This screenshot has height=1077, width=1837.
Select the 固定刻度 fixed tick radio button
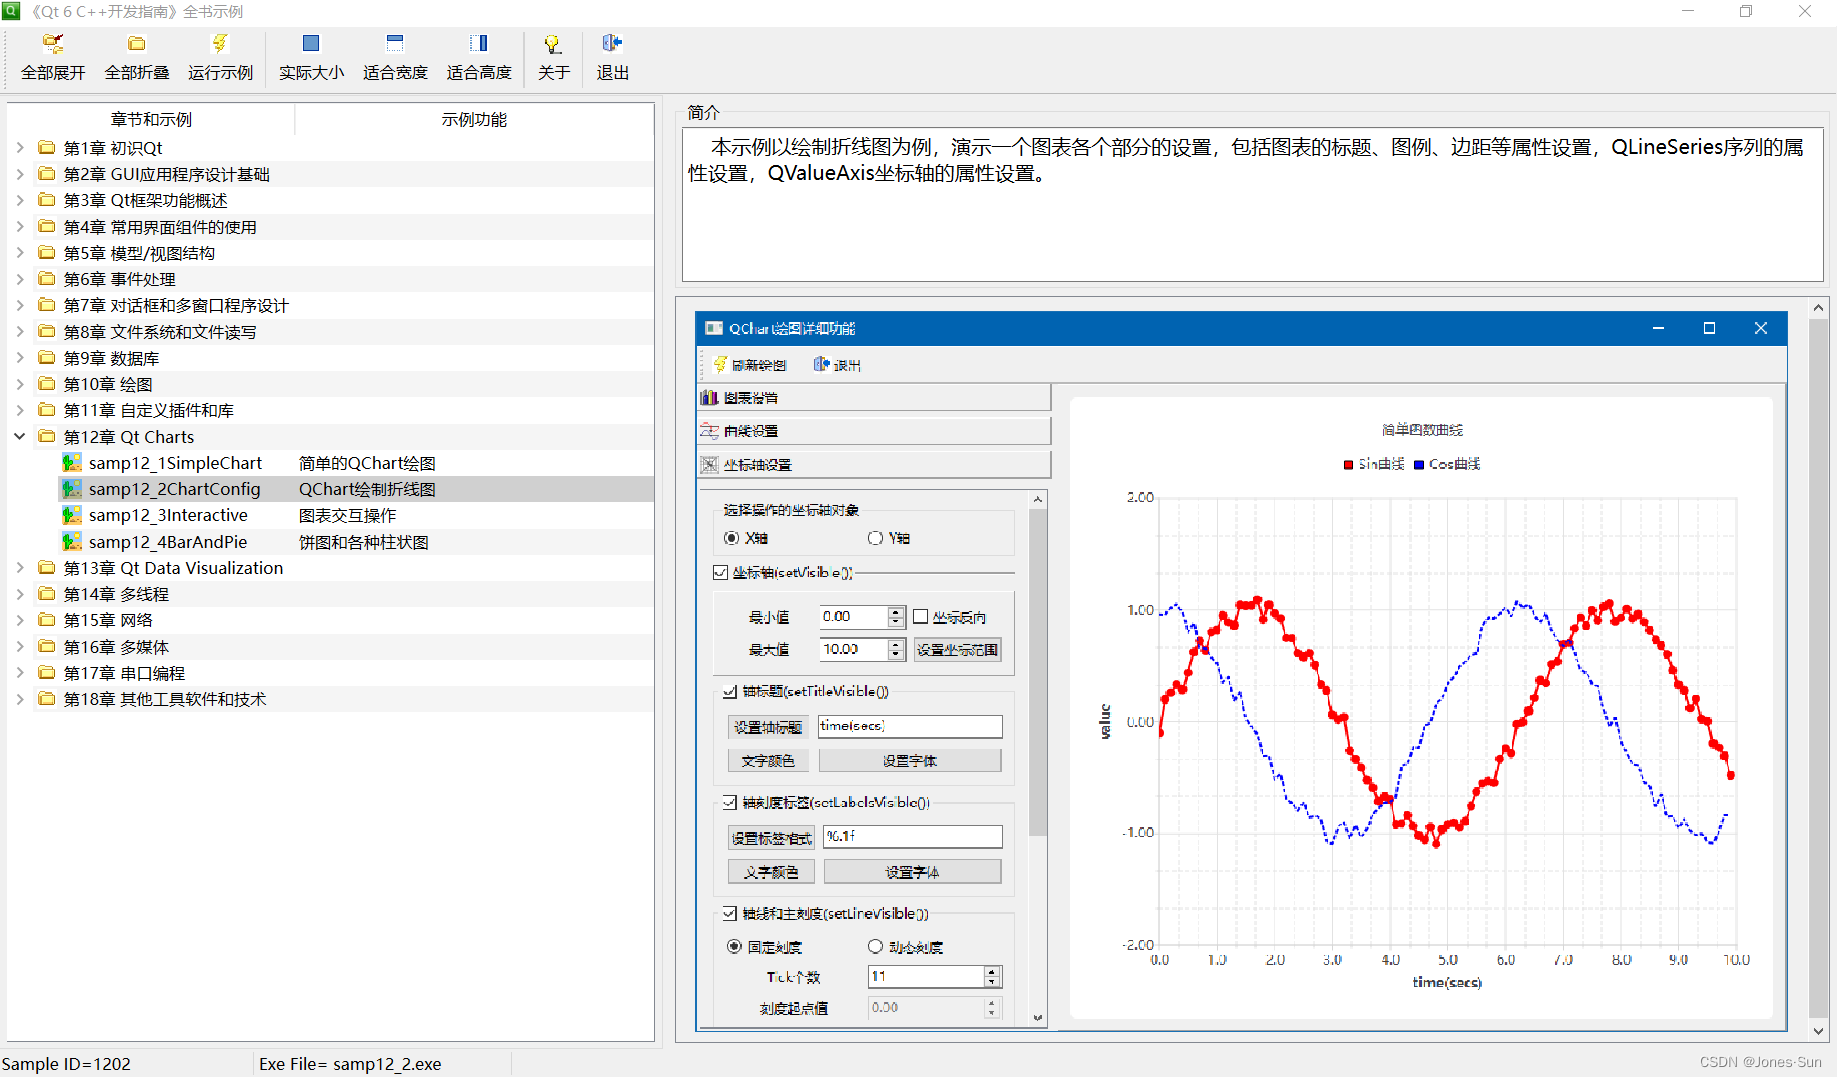coord(734,946)
